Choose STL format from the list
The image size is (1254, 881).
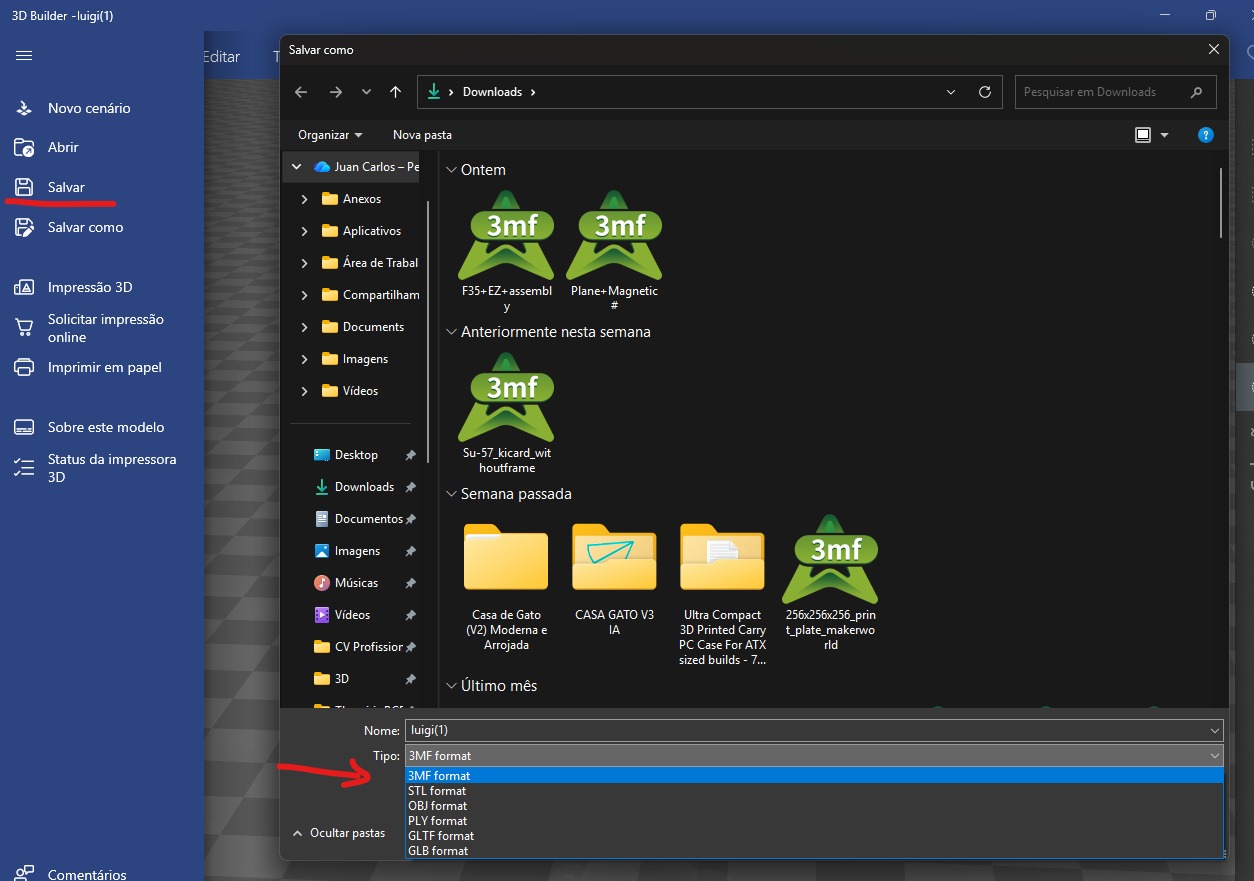click(x=814, y=791)
